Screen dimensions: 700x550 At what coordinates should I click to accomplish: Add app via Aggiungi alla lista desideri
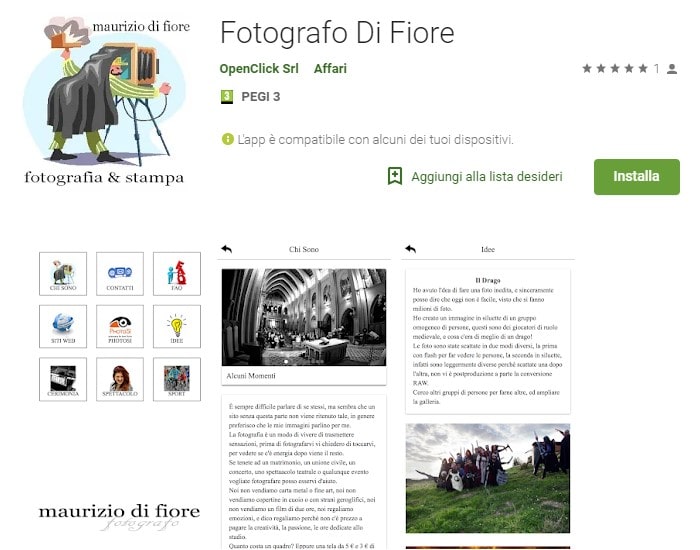pyautogui.click(x=475, y=176)
